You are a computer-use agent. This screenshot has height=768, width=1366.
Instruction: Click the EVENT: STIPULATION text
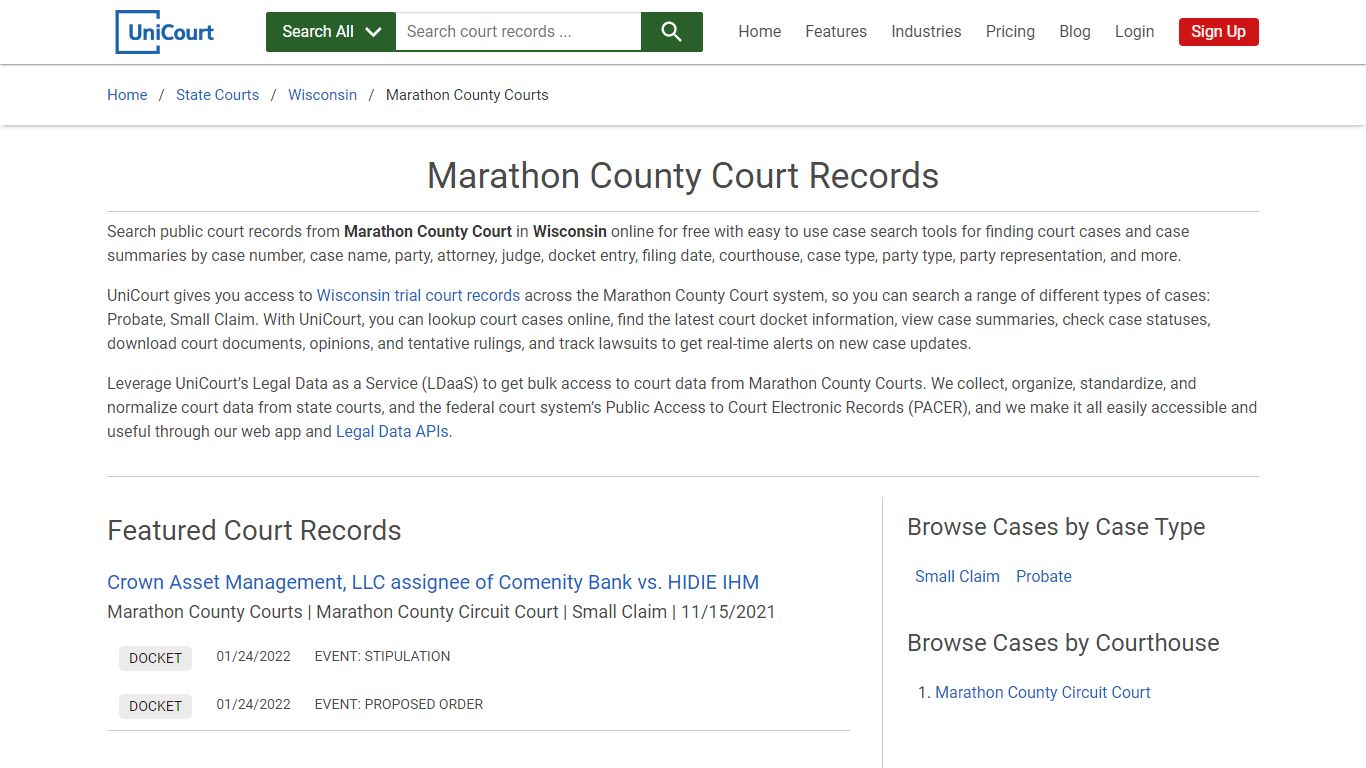coord(382,657)
